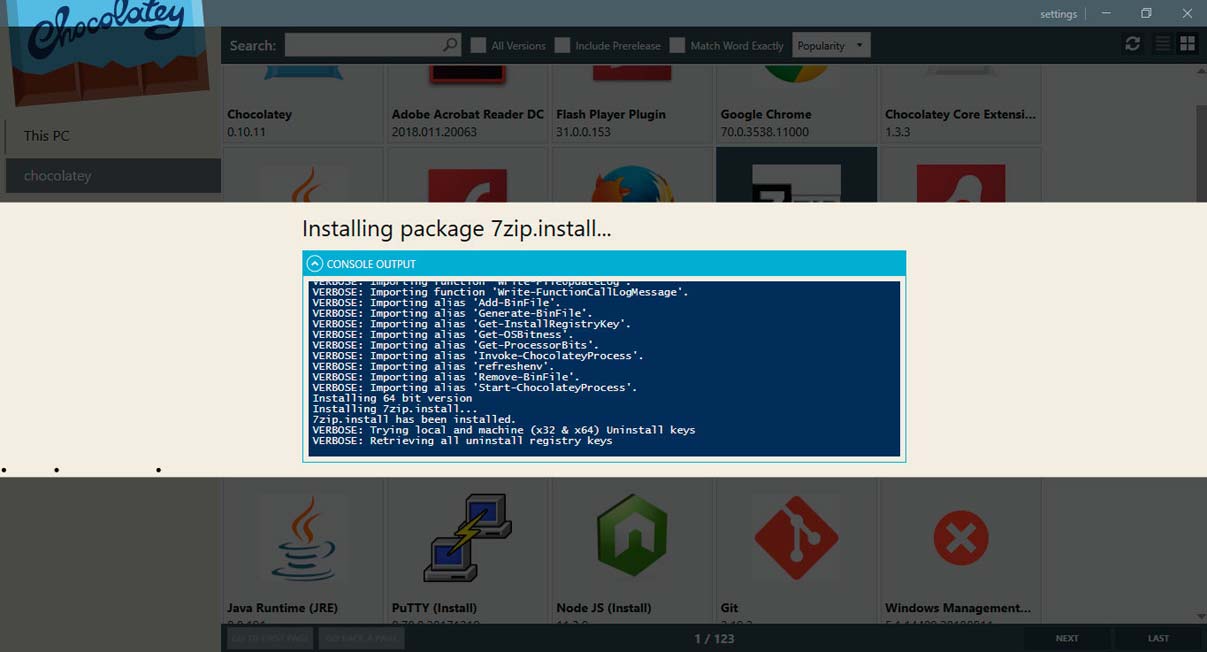Click the Git package name
Image resolution: width=1207 pixels, height=652 pixels.
click(x=730, y=608)
